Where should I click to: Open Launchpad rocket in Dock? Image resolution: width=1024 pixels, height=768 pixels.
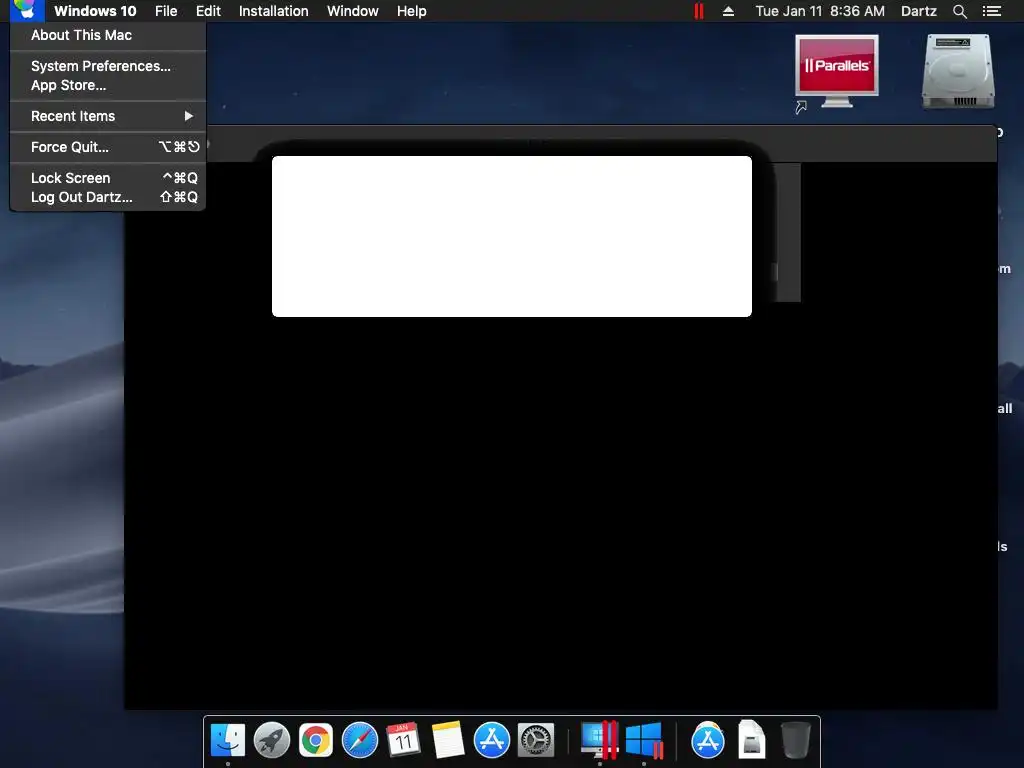pos(272,740)
